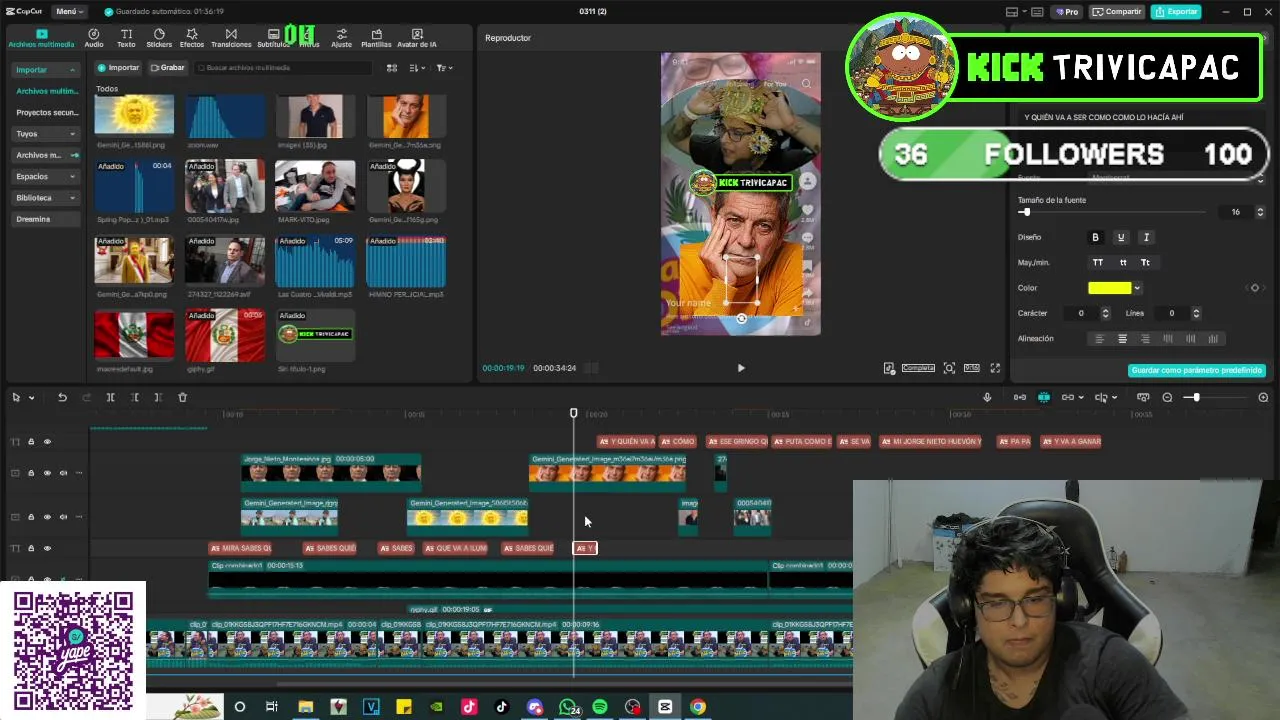Screen dimensions: 1280x720
Task: Split the clip at playhead
Action: point(110,397)
